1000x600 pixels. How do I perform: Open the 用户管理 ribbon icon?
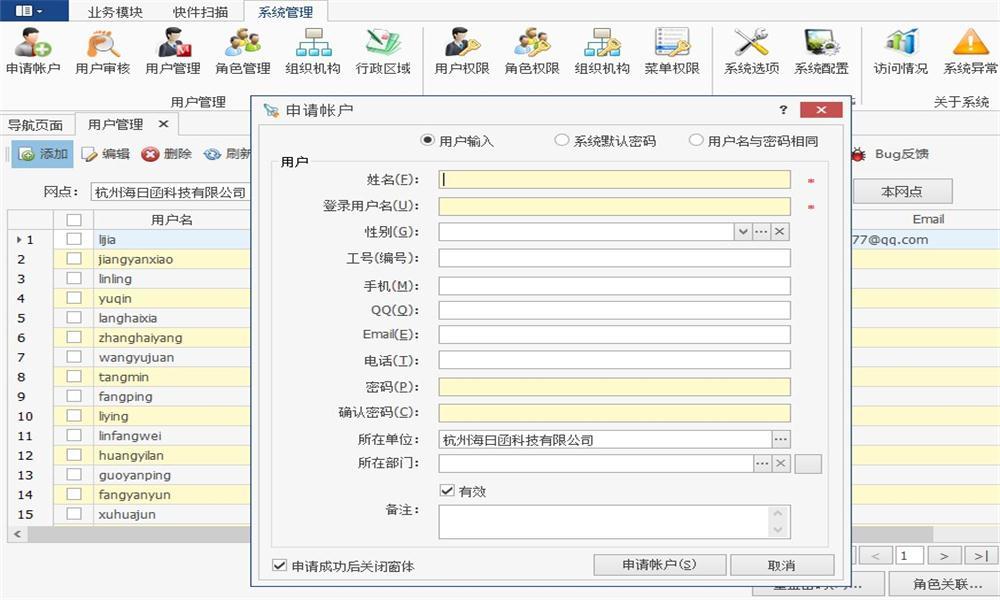(x=173, y=52)
